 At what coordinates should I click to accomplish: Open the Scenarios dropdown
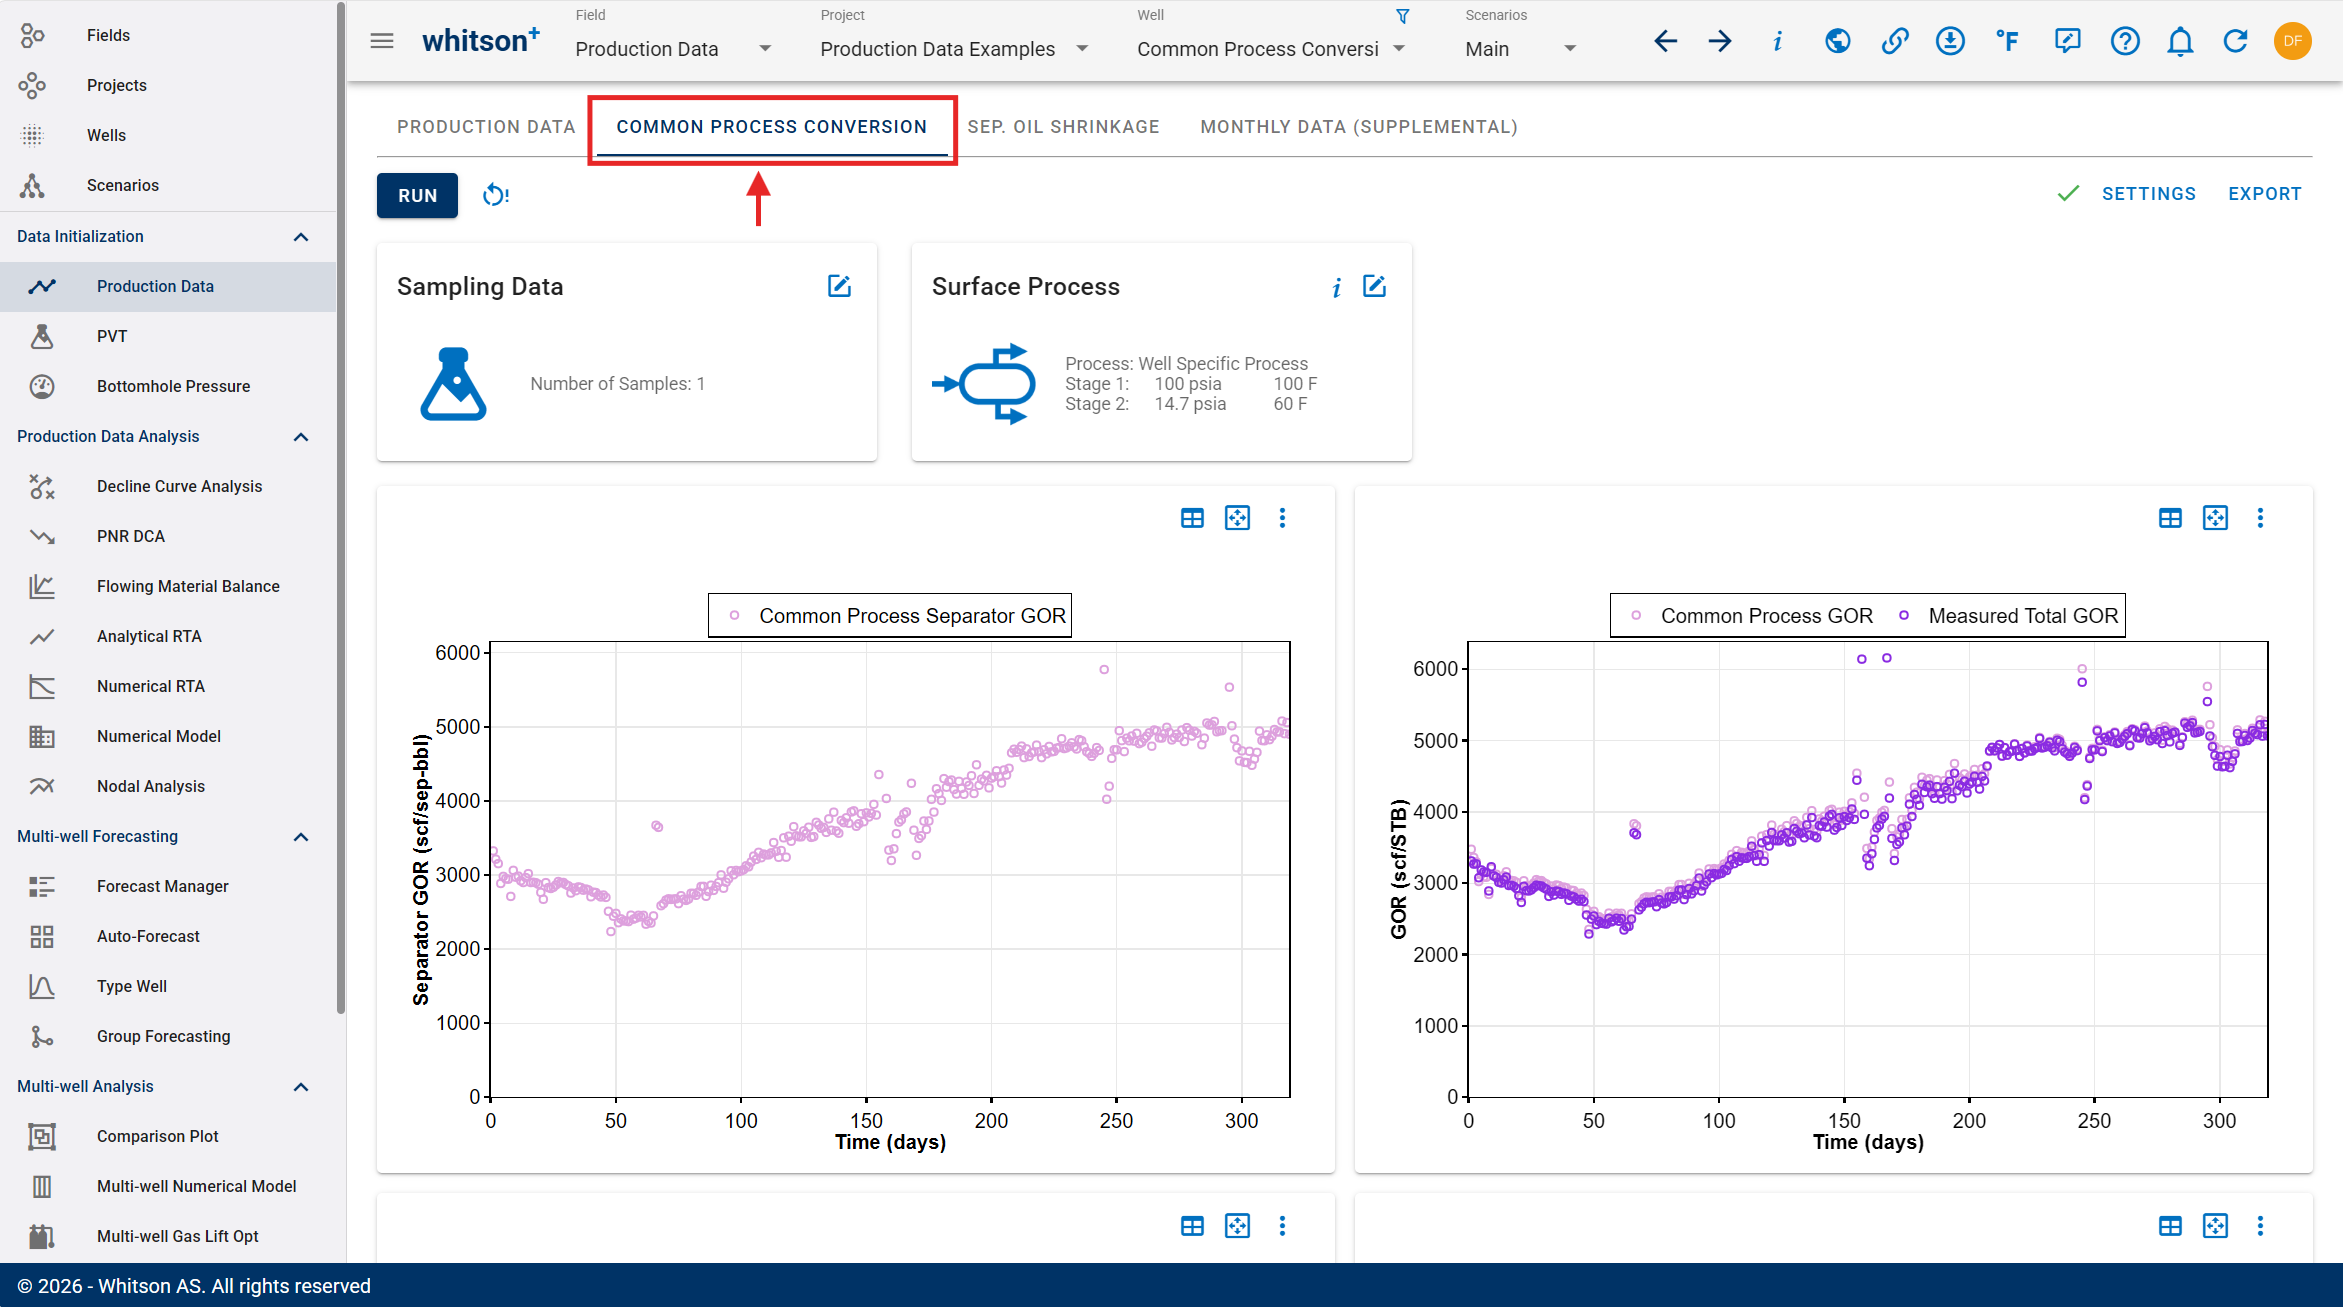coord(1521,49)
